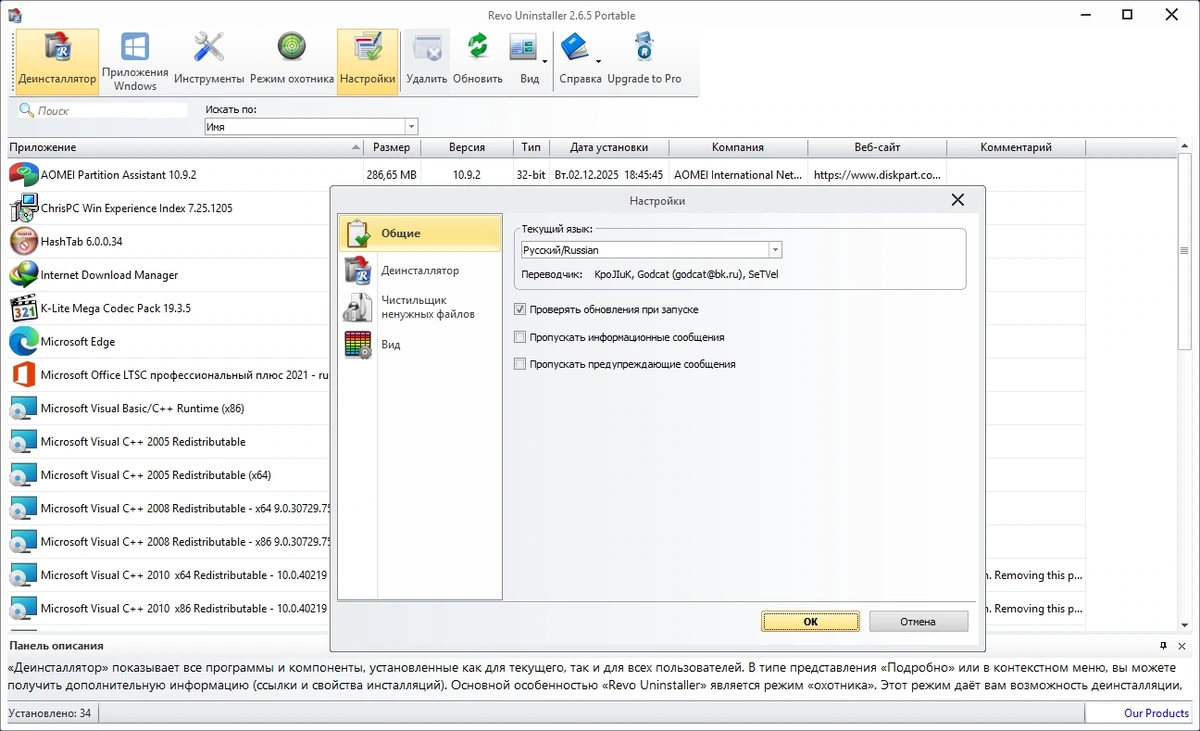Select Деинсталлятор settings category

pos(420,270)
